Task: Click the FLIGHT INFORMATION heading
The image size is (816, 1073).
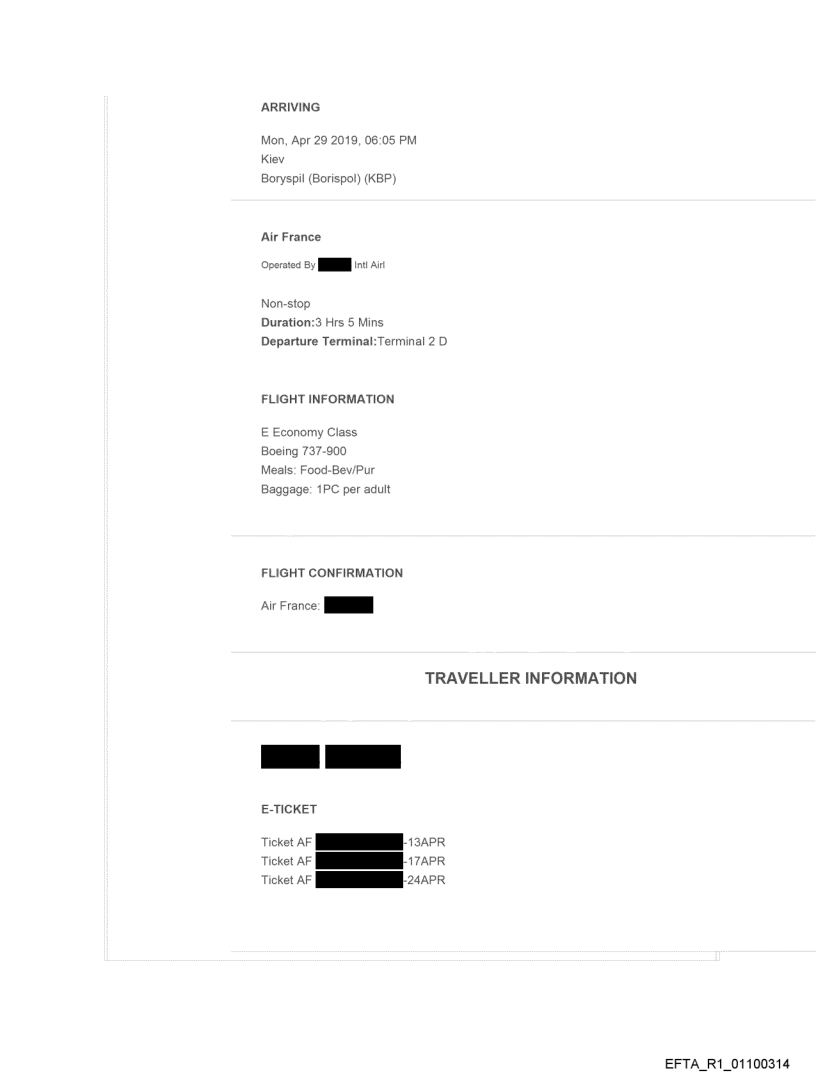Action: click(327, 399)
